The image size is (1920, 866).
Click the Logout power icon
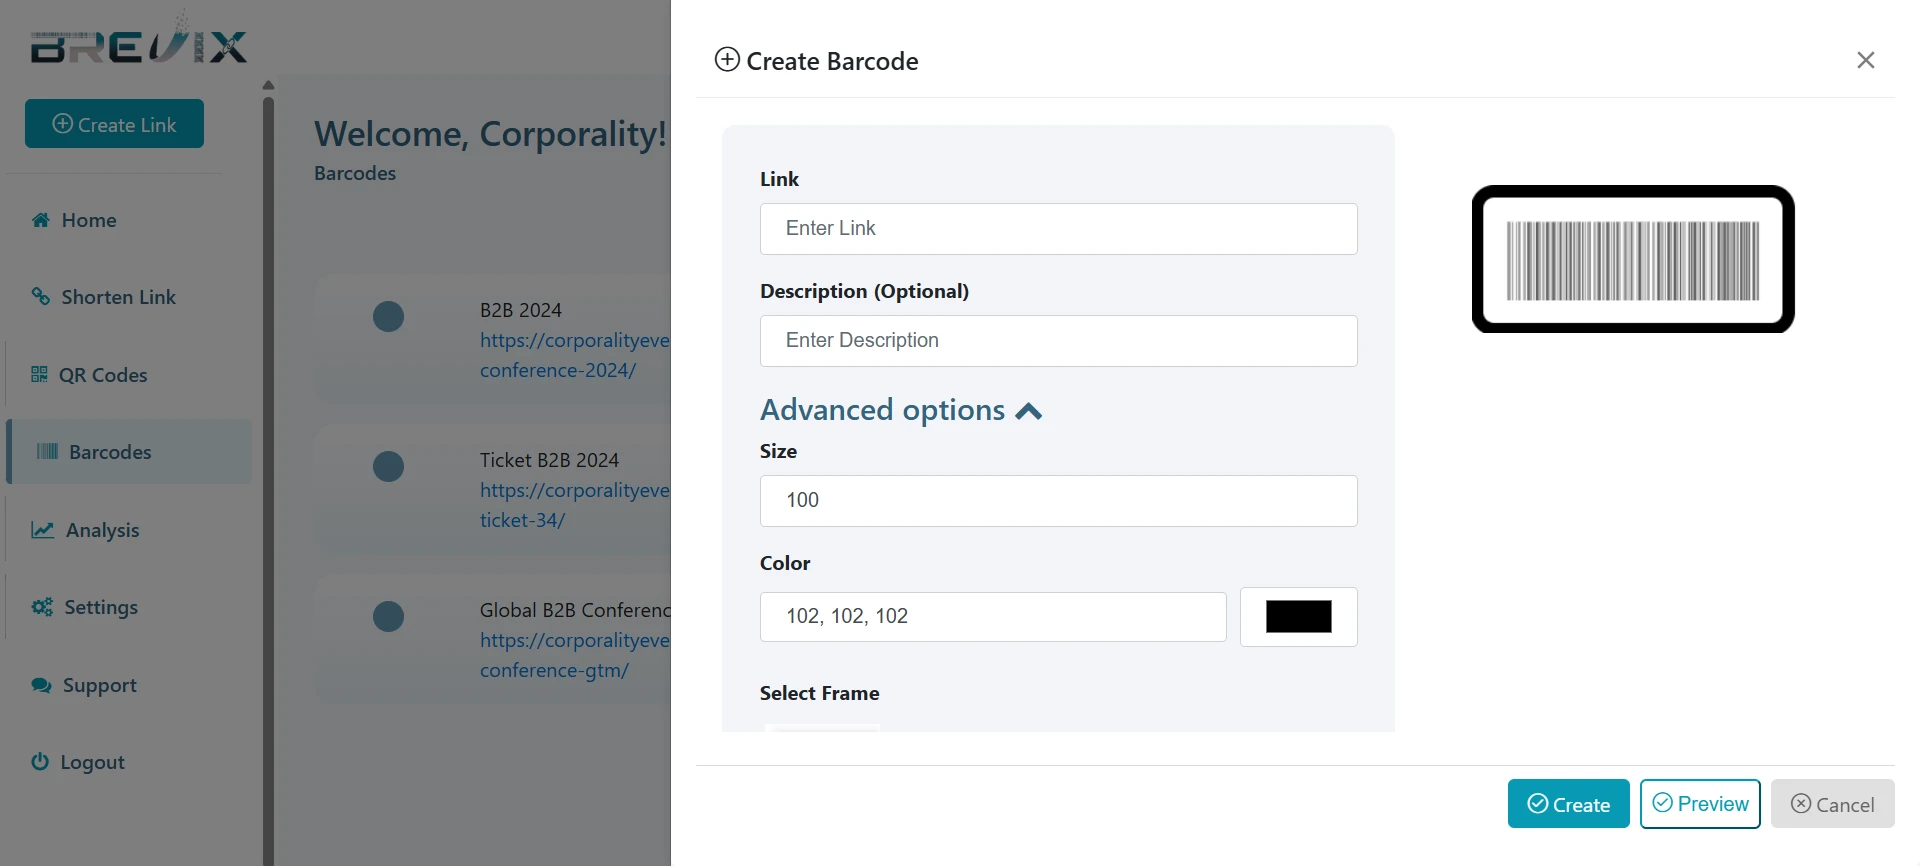[x=40, y=762]
